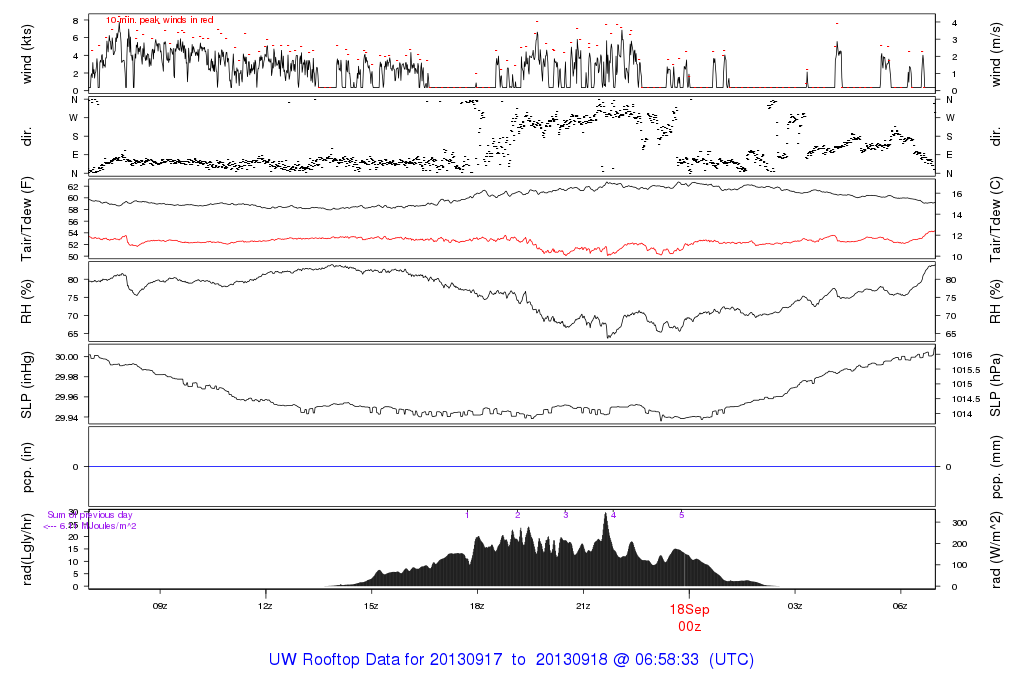Click the 'rad (W/m^2)' right axis label
The height and width of the screenshot is (700, 1024).
click(996, 549)
